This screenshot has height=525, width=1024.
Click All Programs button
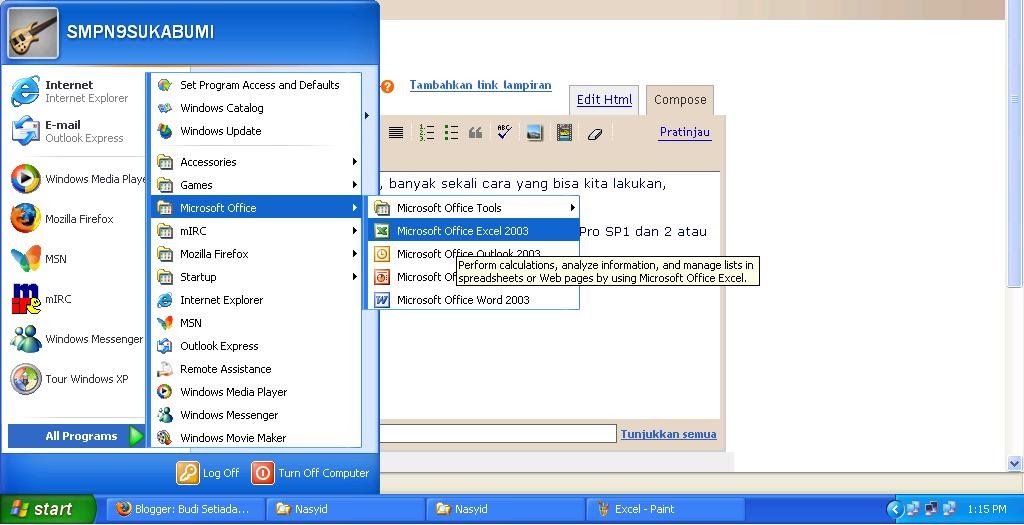(76, 436)
